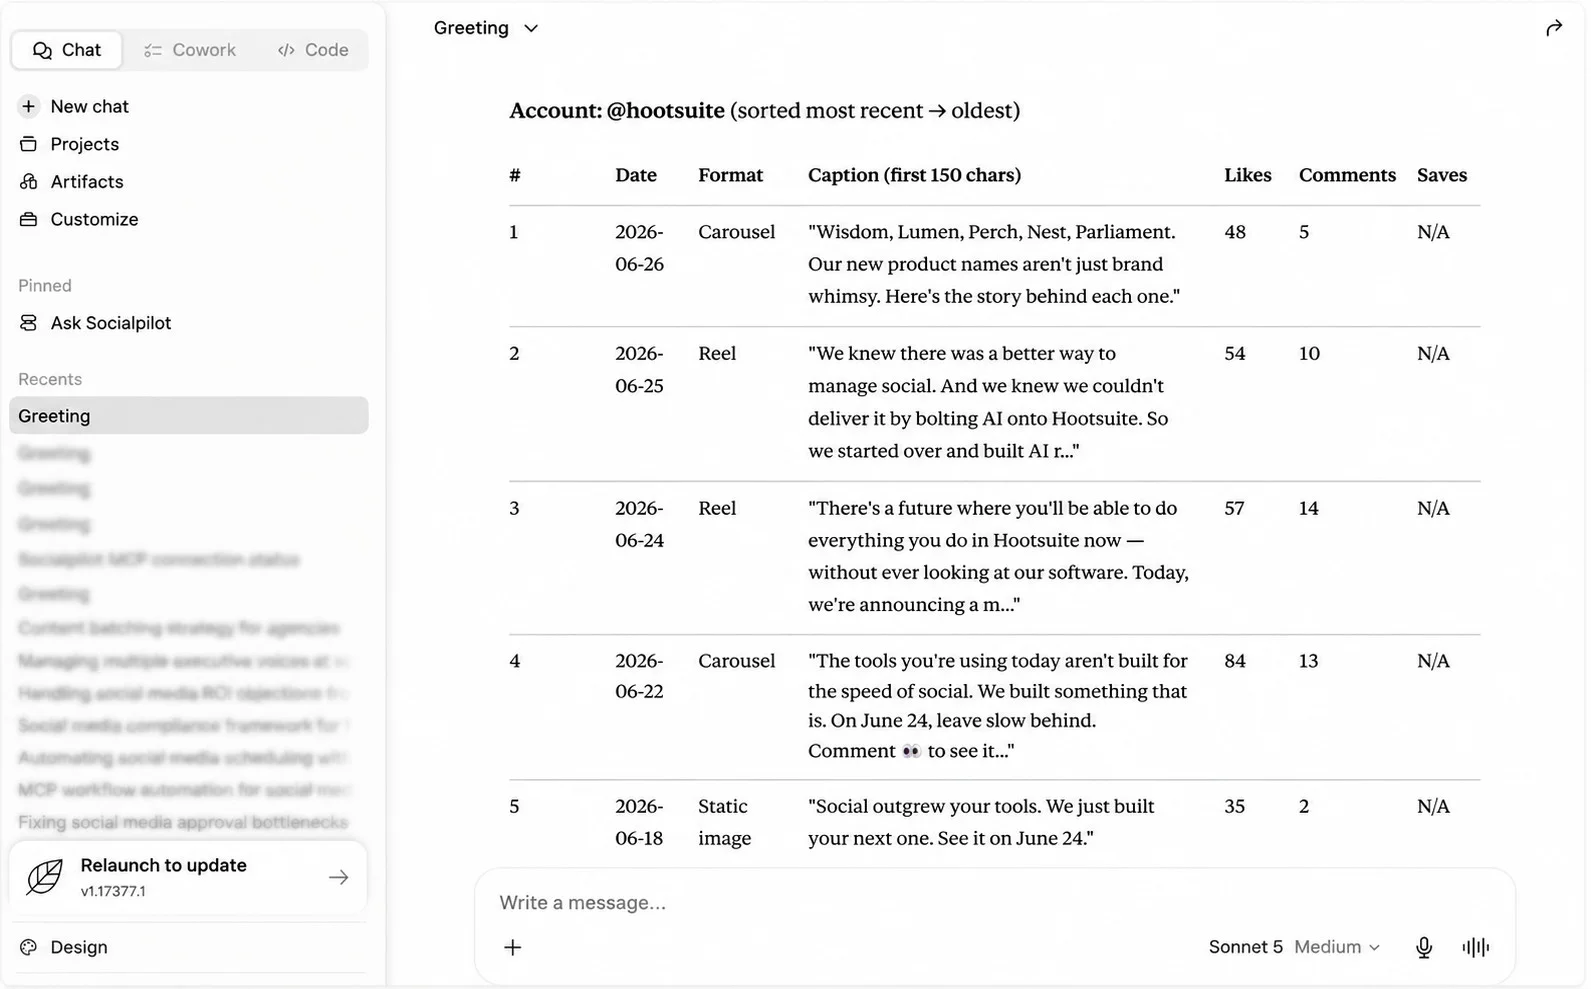Click the Chat bubble icon in tab
This screenshot has width=1591, height=989.
(42, 50)
